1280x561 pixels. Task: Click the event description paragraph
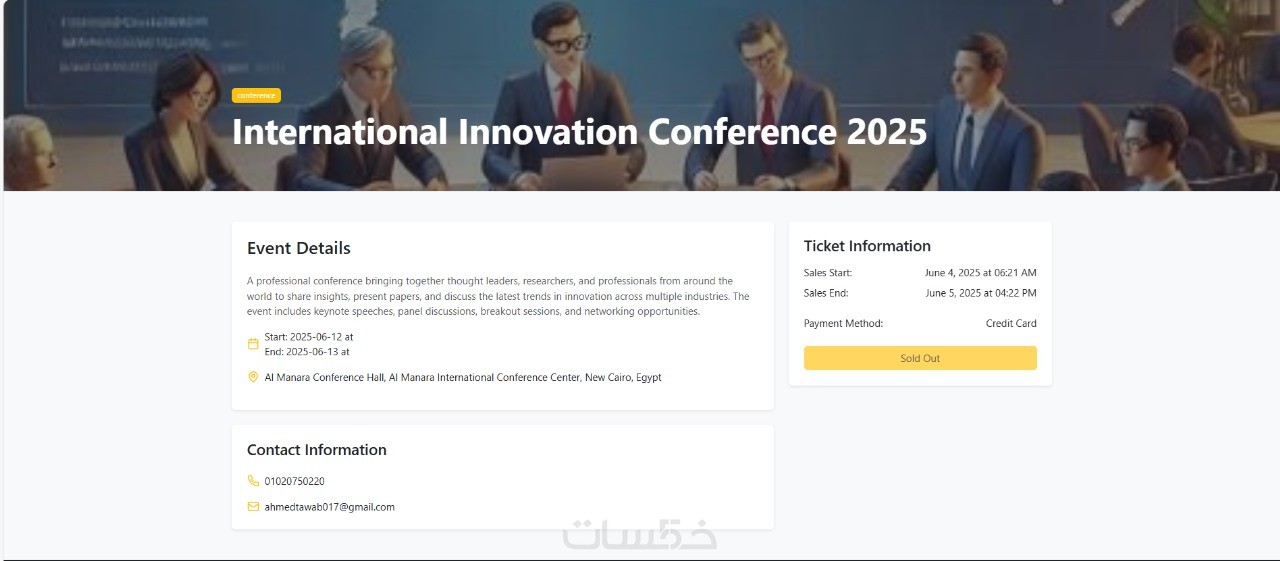coord(498,296)
